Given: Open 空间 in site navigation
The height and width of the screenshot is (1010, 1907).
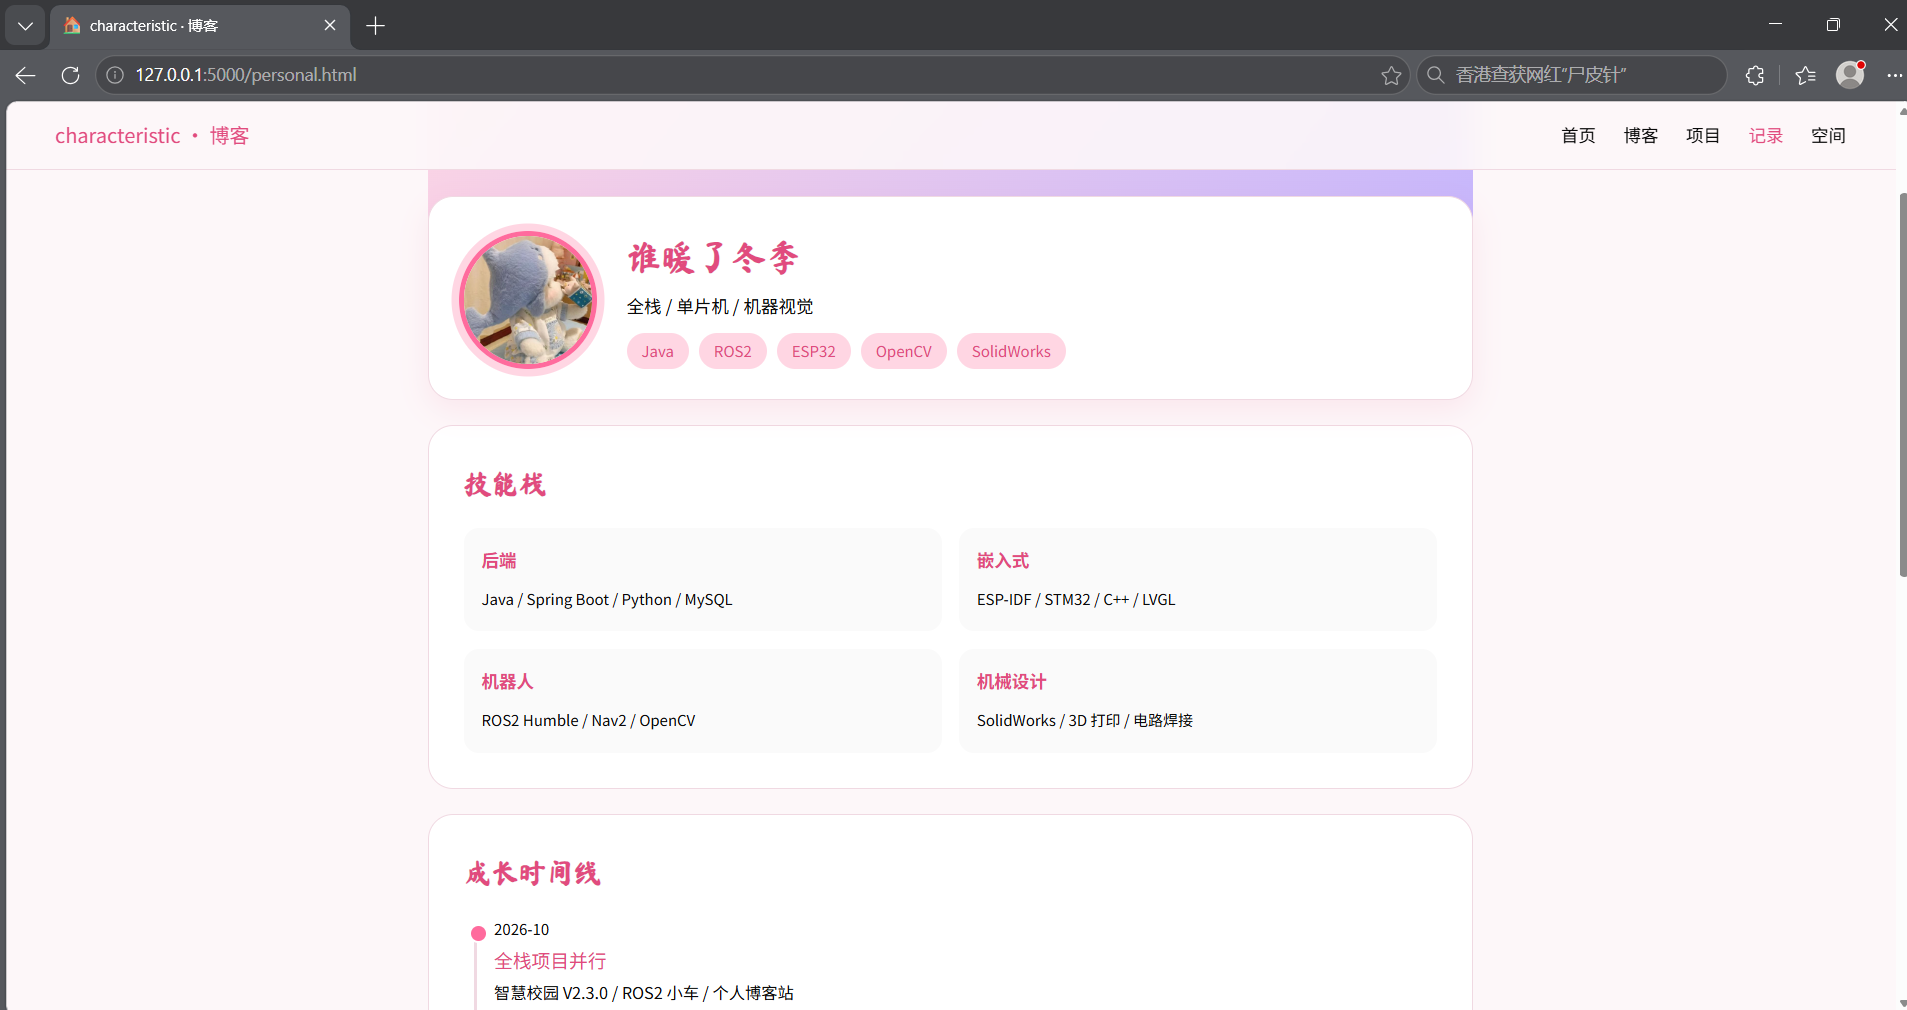Looking at the screenshot, I should 1828,136.
